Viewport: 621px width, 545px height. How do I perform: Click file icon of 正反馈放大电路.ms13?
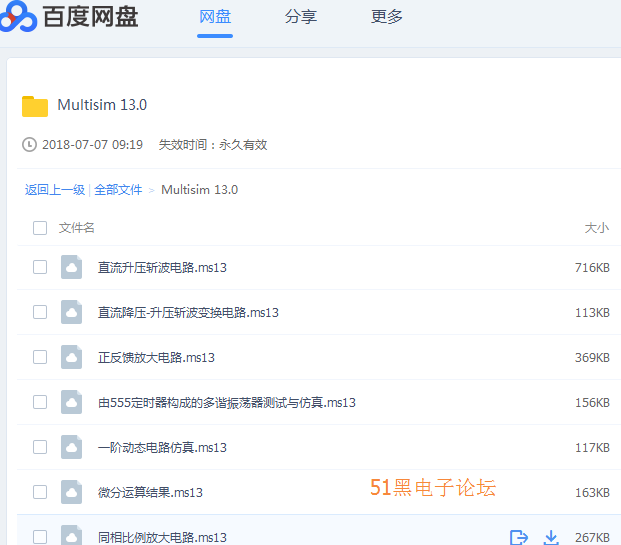click(71, 357)
